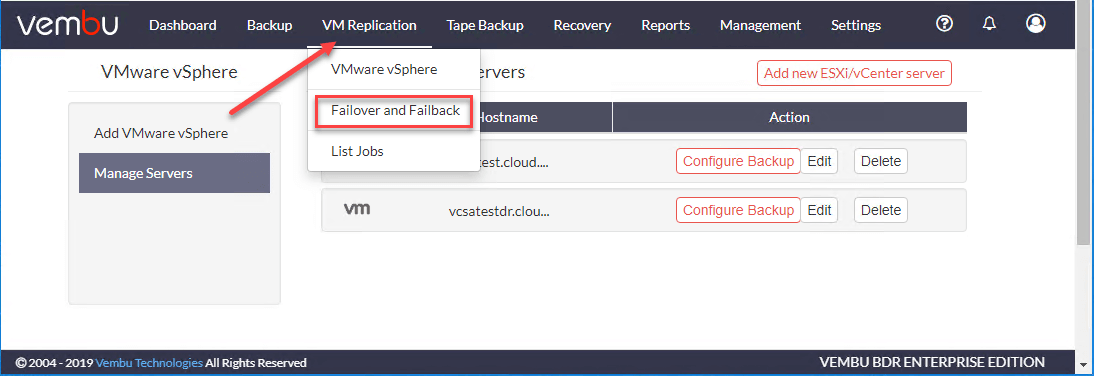This screenshot has width=1094, height=376.
Task: Open the Settings menu
Action: click(855, 25)
